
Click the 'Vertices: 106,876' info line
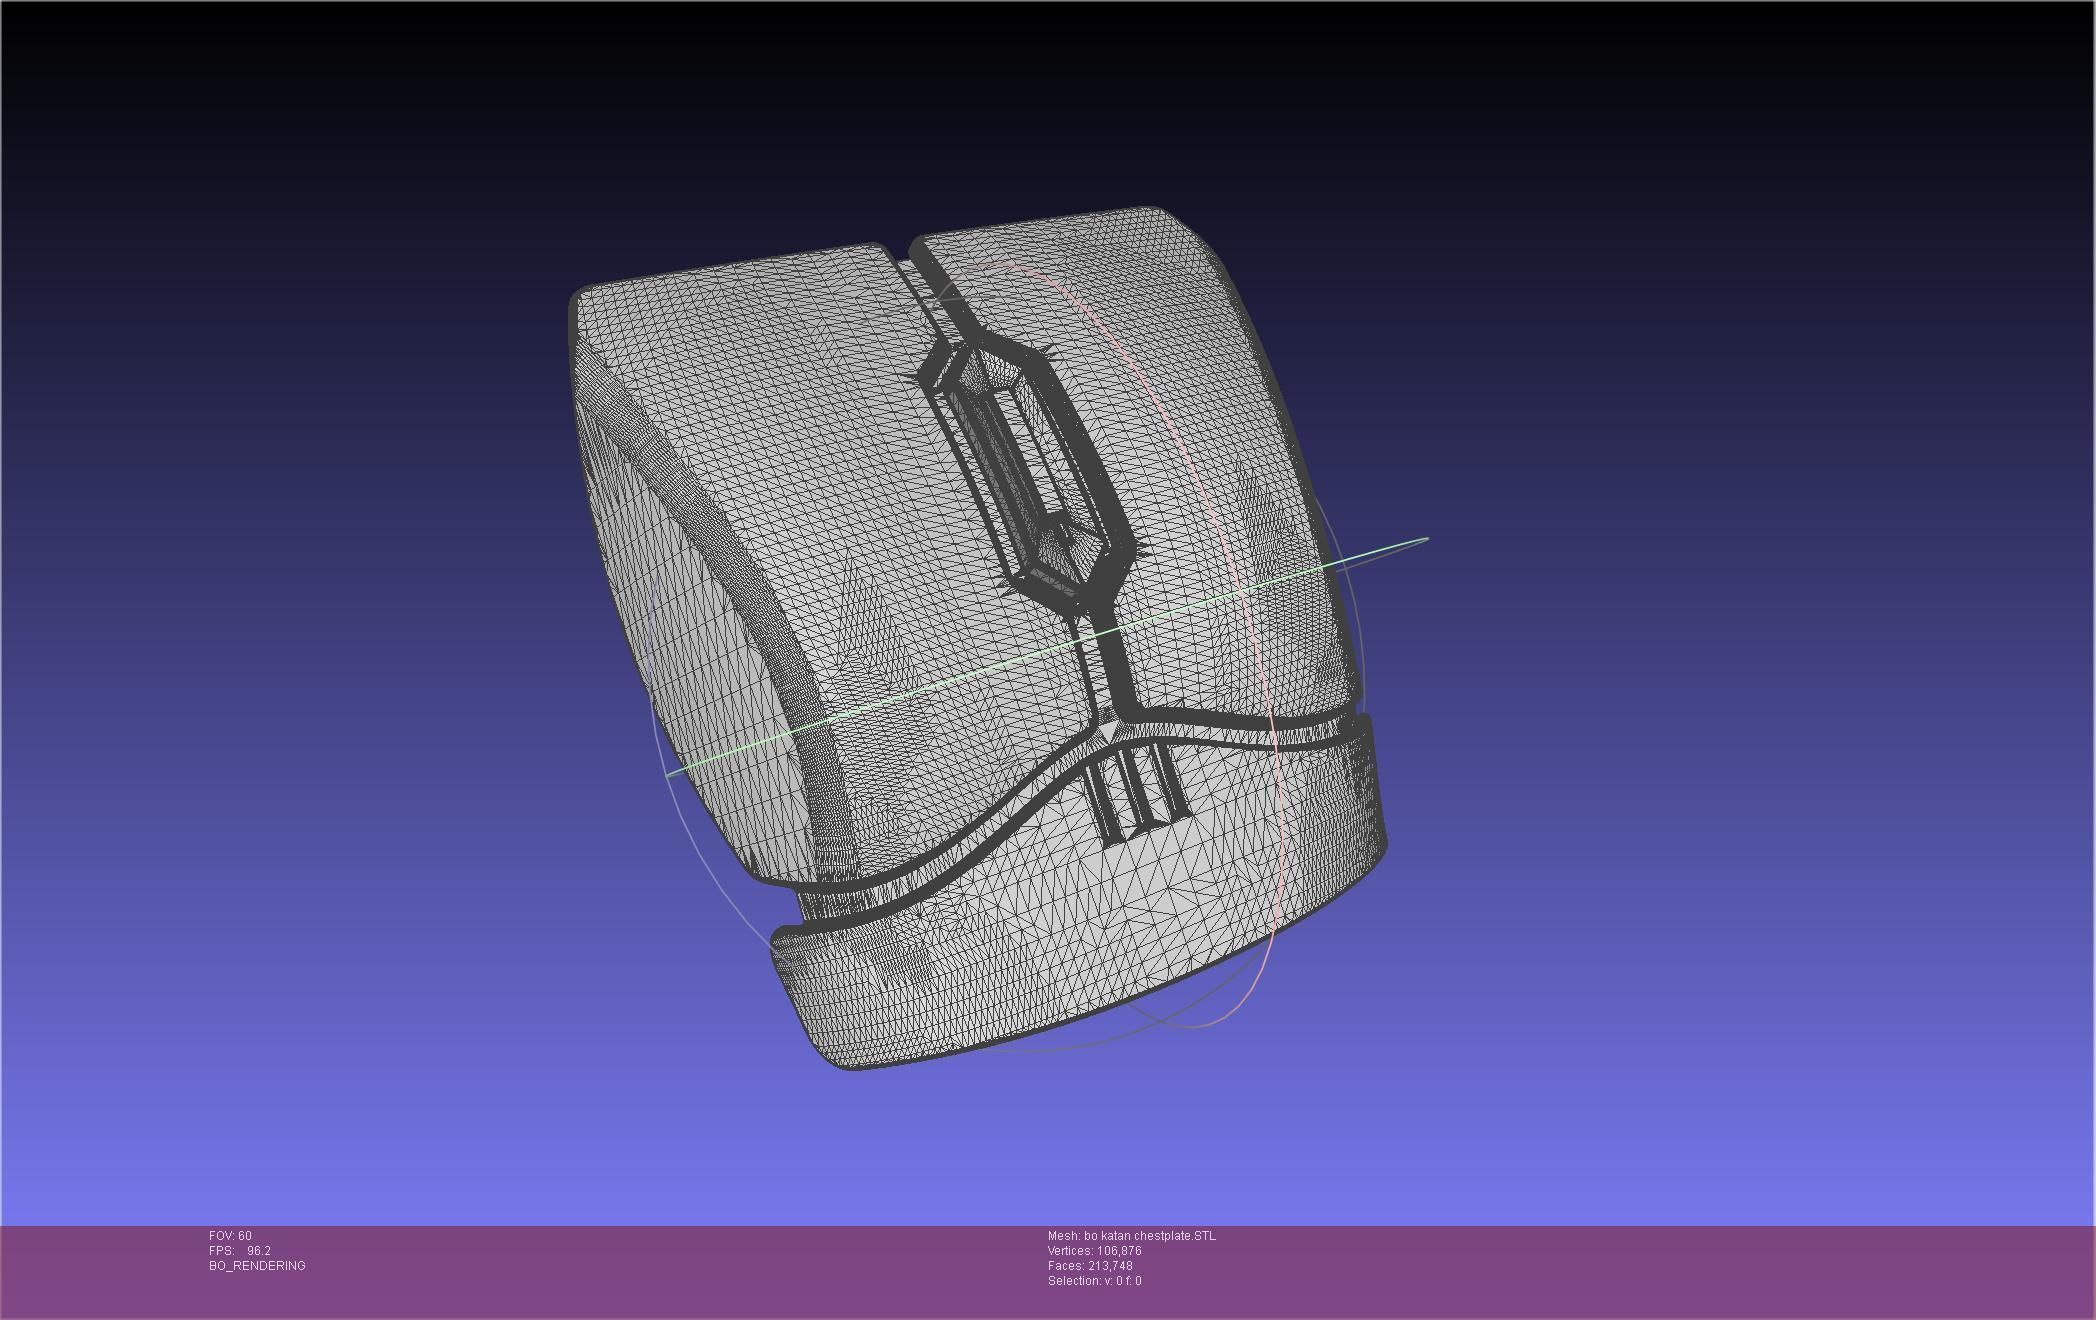pyautogui.click(x=1095, y=1251)
